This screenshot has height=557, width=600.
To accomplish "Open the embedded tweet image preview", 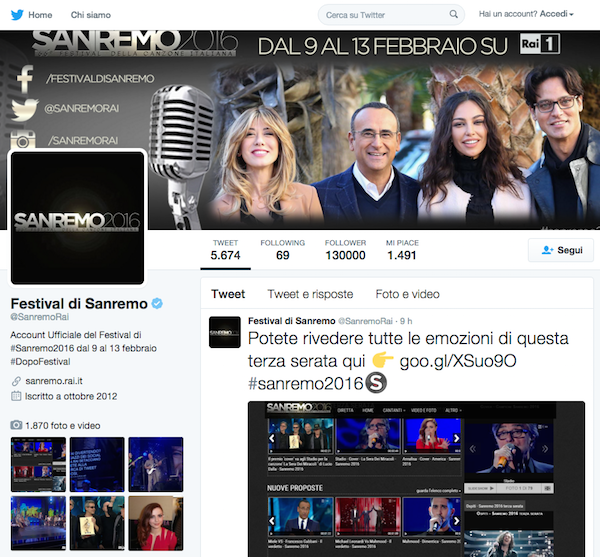I will pos(416,479).
